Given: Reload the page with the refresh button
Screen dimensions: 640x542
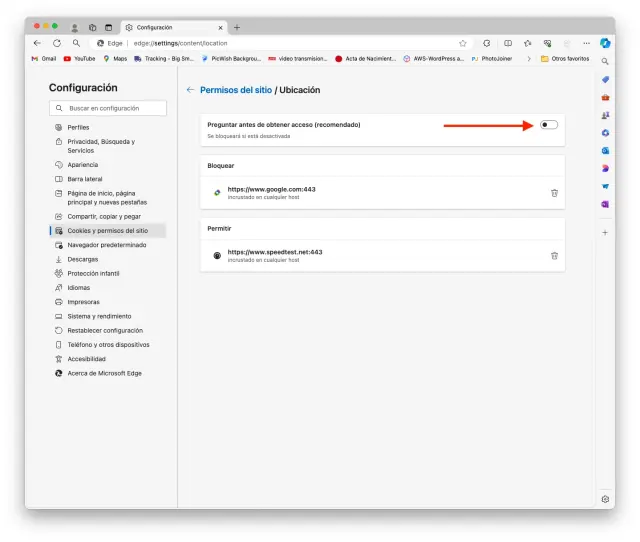Looking at the screenshot, I should click(x=57, y=43).
